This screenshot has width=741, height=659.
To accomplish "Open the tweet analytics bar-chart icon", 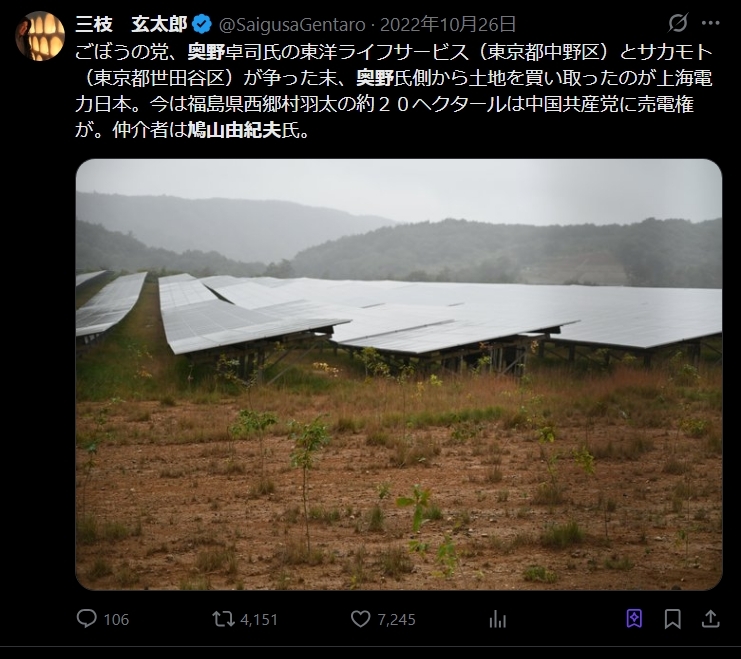I will pyautogui.click(x=497, y=619).
